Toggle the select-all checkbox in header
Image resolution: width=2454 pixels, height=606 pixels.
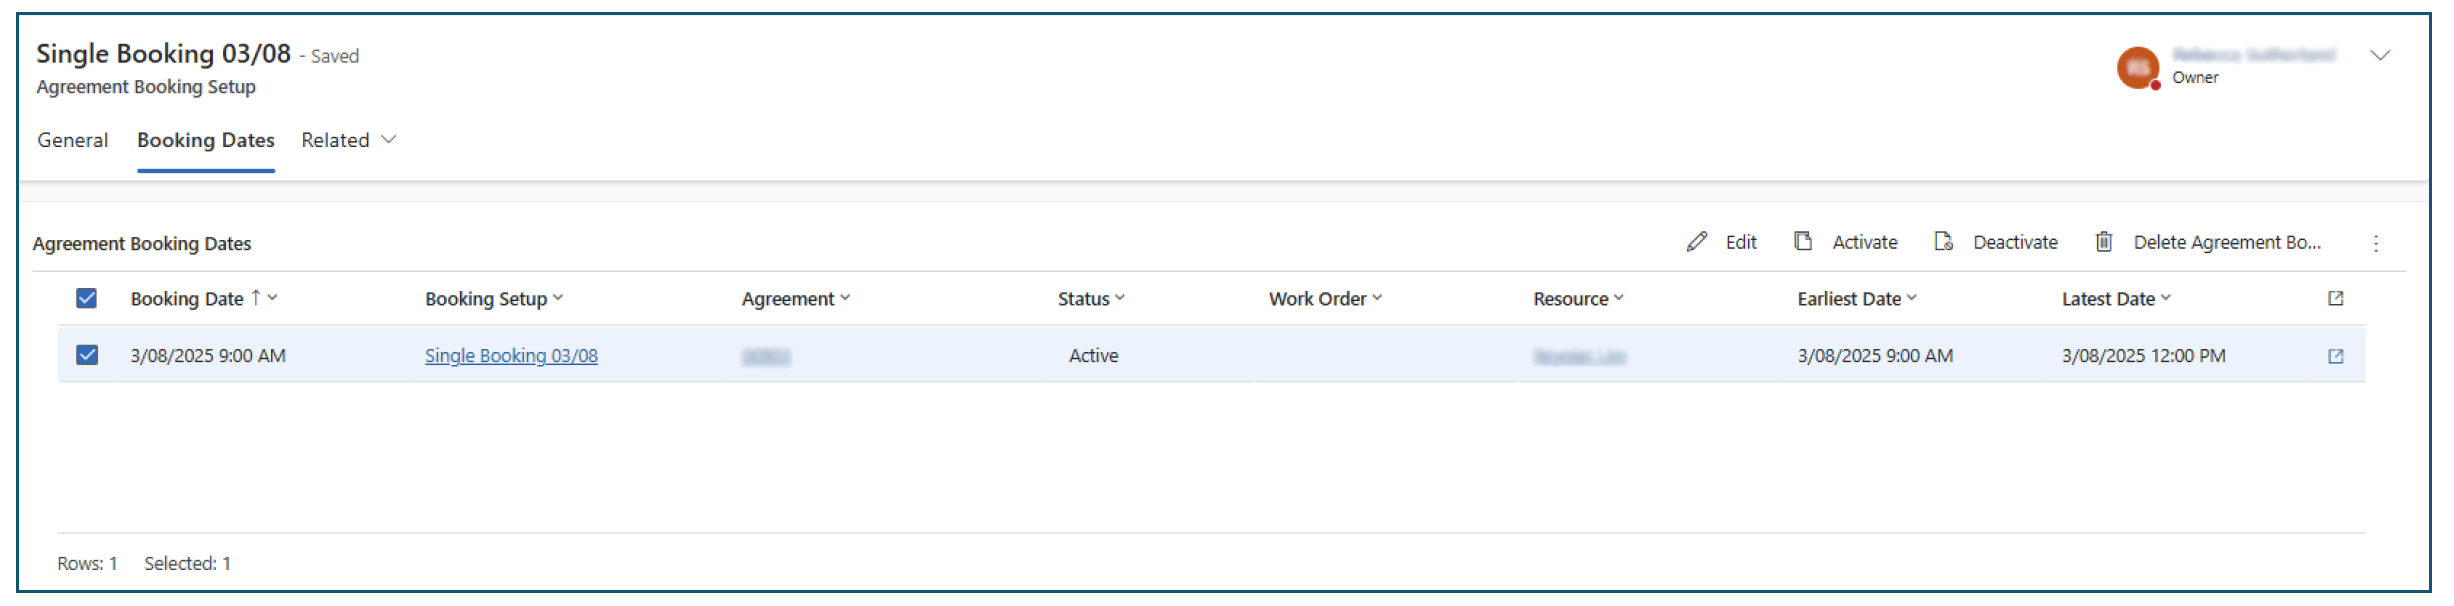87,298
